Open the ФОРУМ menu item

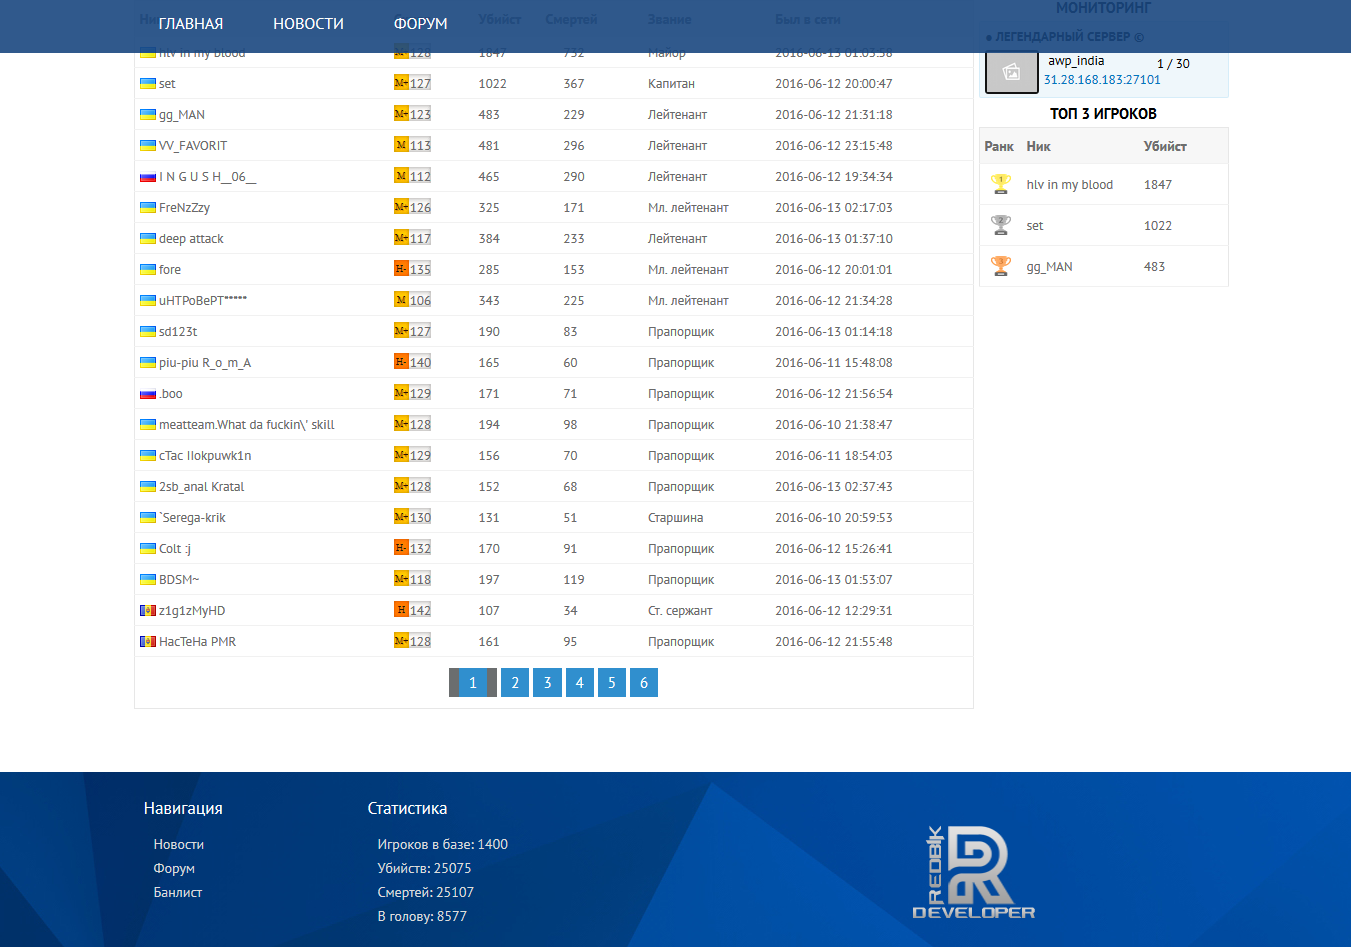pyautogui.click(x=421, y=24)
